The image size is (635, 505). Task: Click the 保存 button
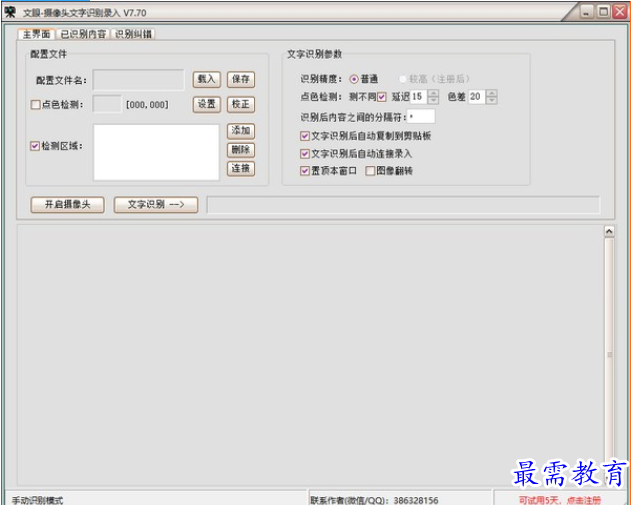pos(241,79)
